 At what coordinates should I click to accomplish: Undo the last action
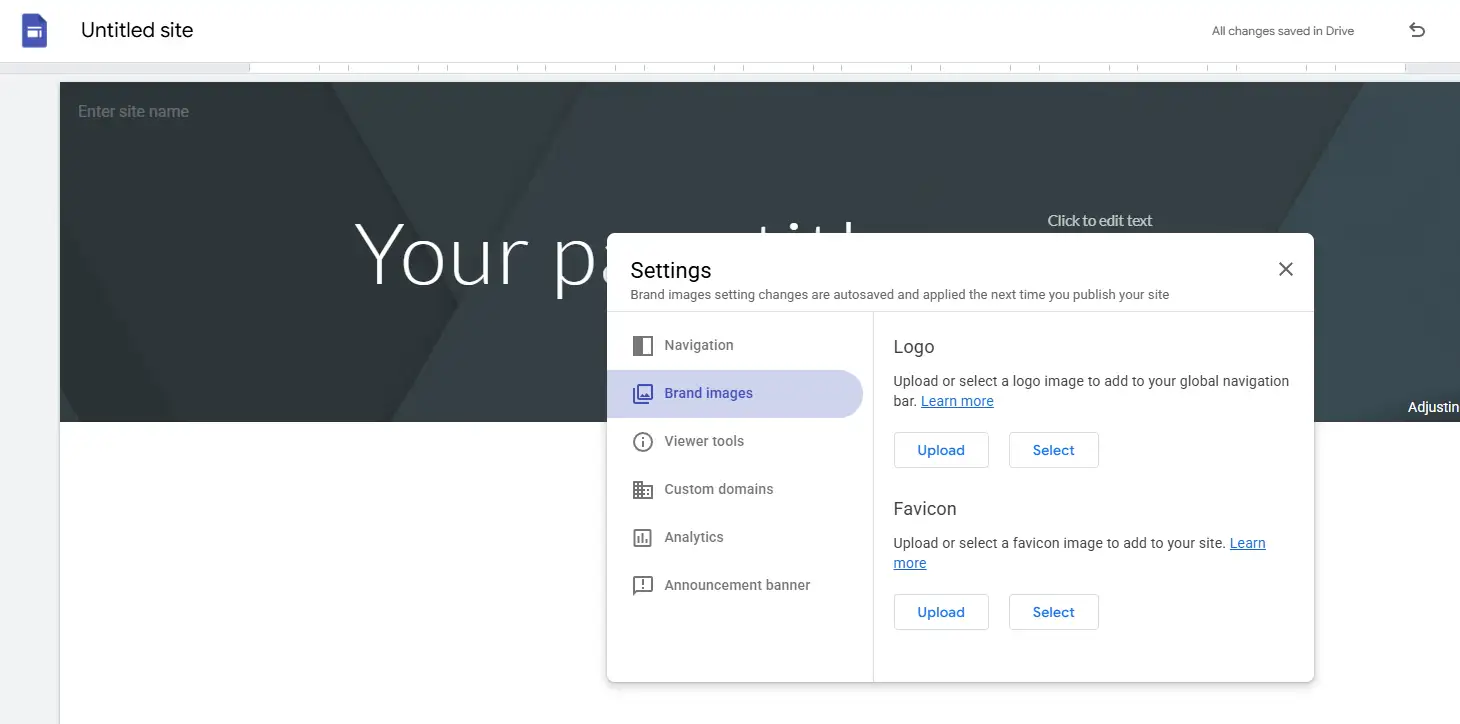click(1416, 30)
